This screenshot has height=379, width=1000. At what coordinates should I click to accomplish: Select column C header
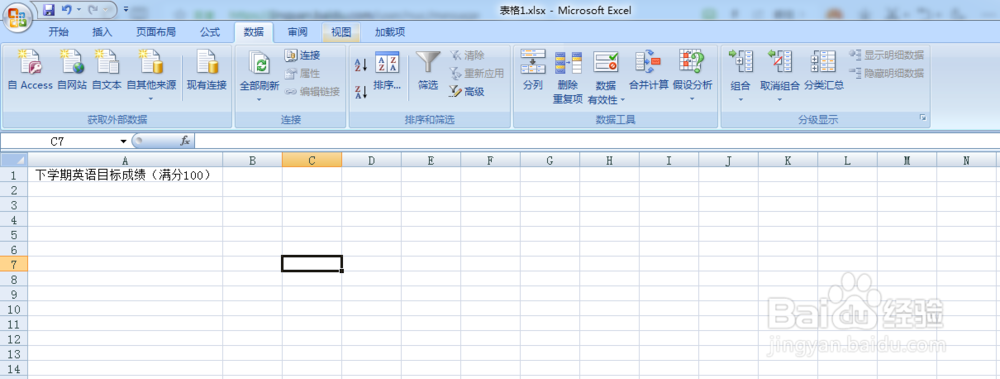point(312,161)
